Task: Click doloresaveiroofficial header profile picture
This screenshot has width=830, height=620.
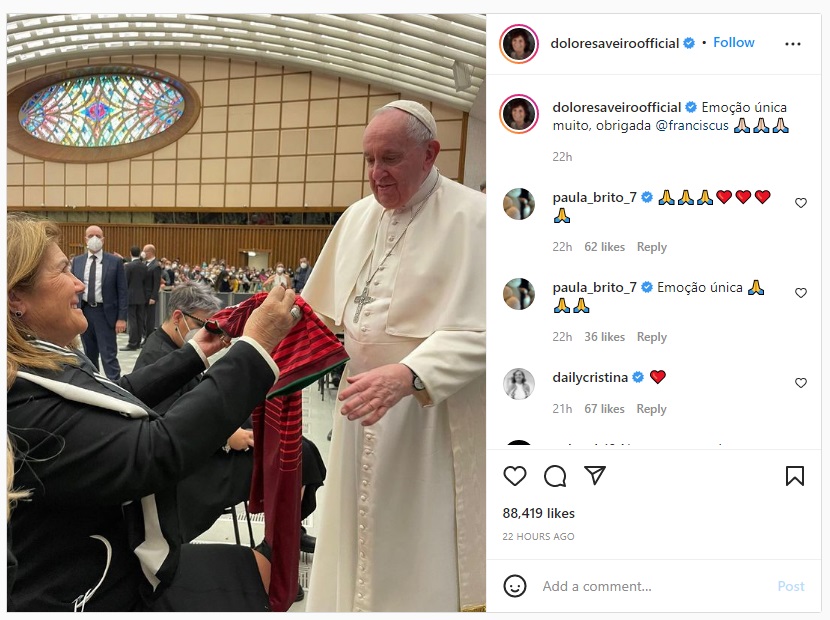Action: tap(519, 44)
